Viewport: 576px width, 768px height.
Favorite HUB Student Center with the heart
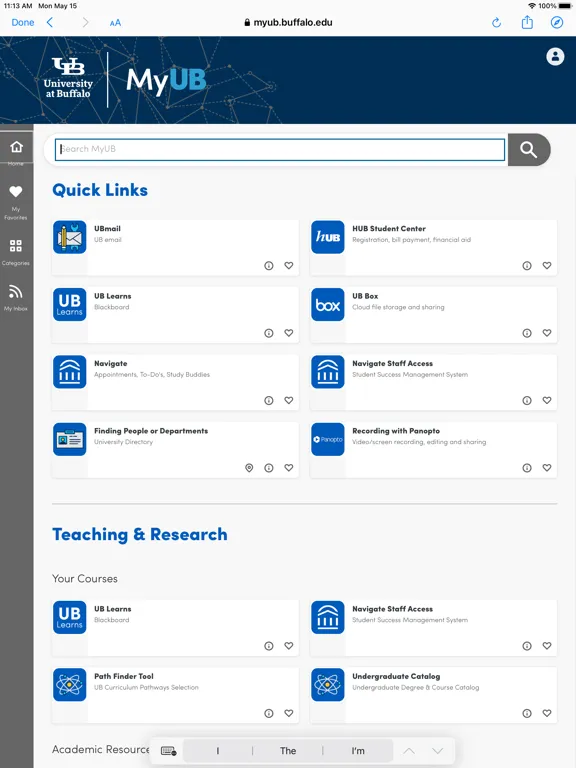[547, 265]
